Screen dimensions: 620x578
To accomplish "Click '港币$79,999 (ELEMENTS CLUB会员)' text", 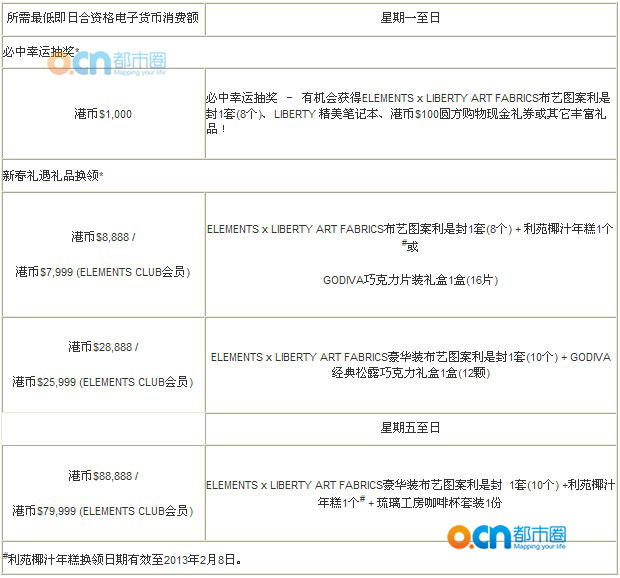I will [103, 511].
